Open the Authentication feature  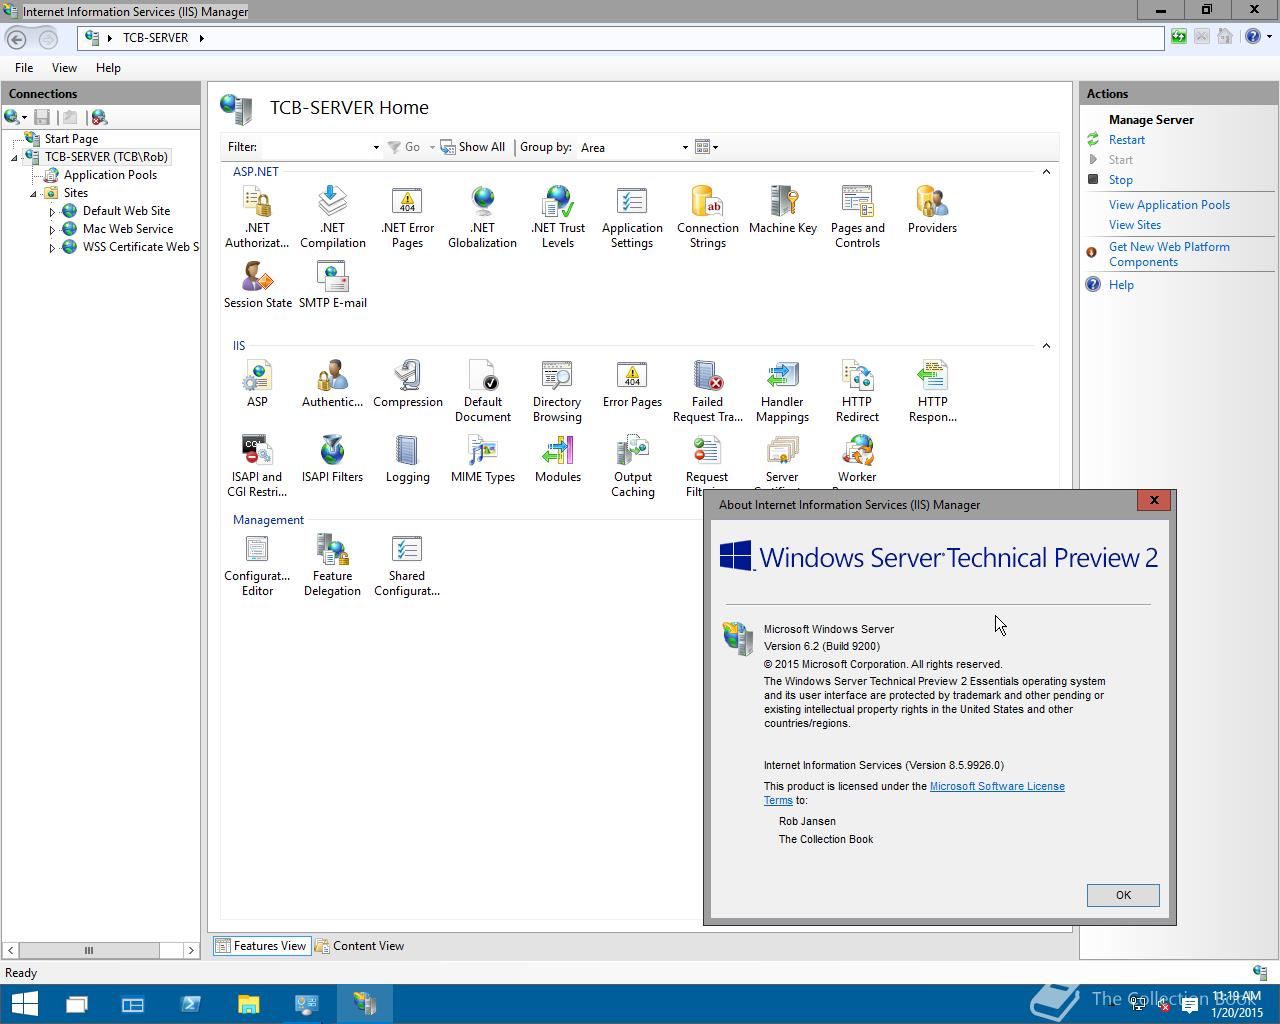332,384
